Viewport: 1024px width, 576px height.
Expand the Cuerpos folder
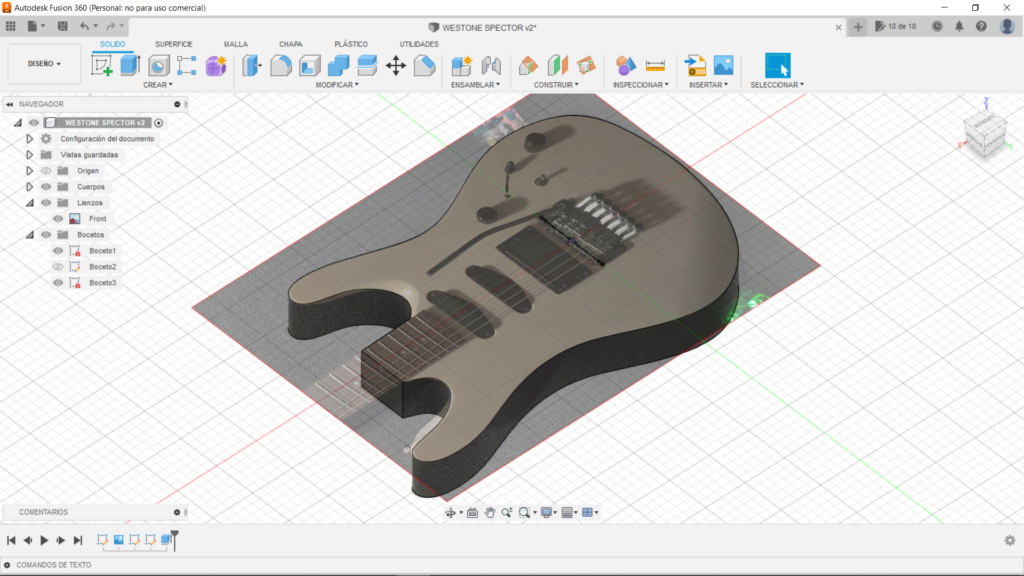29,187
